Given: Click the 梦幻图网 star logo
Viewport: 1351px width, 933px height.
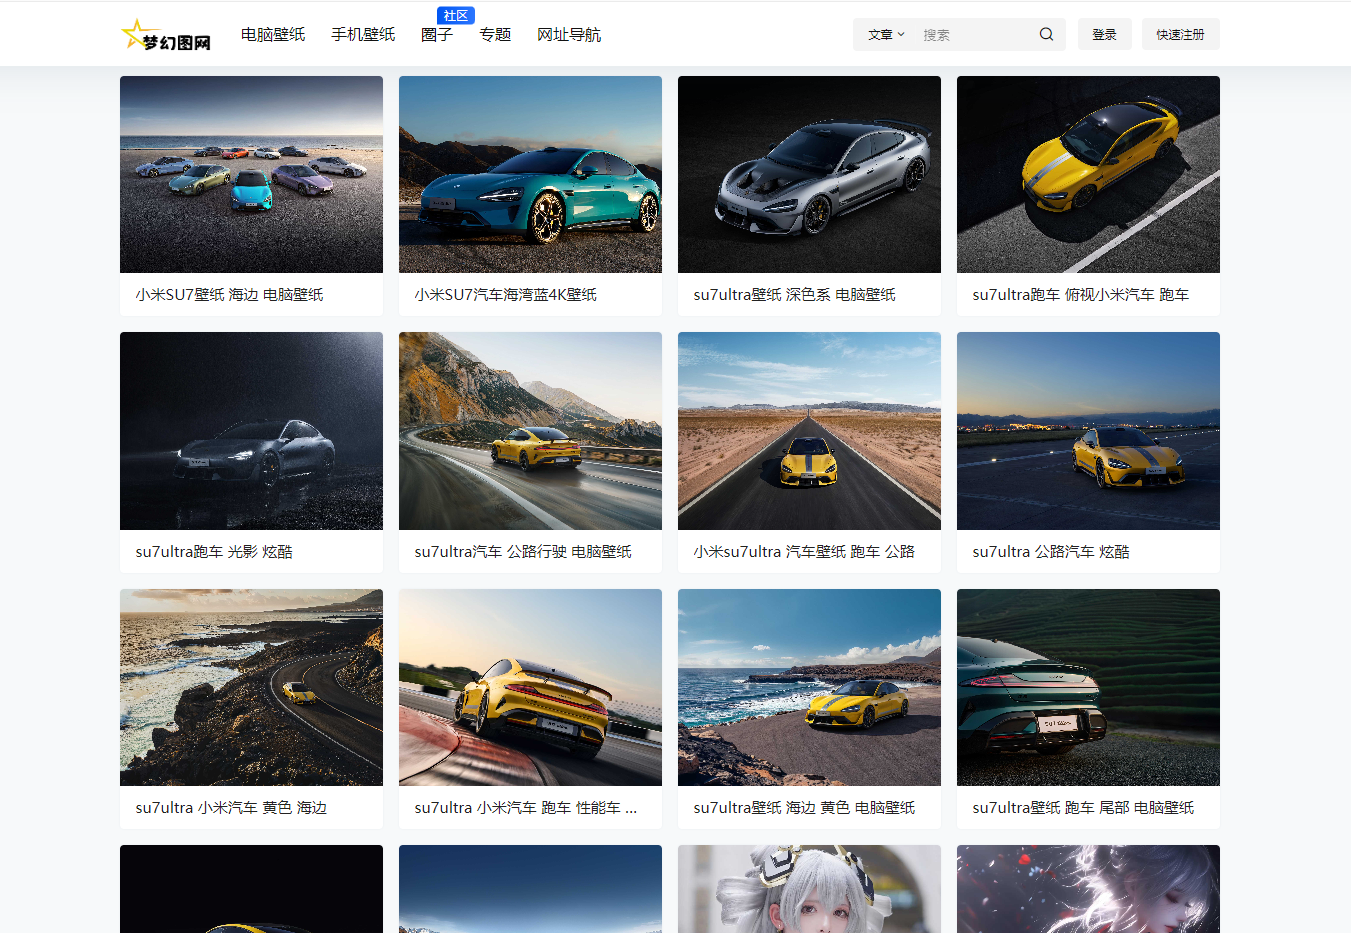Looking at the screenshot, I should tap(166, 35).
